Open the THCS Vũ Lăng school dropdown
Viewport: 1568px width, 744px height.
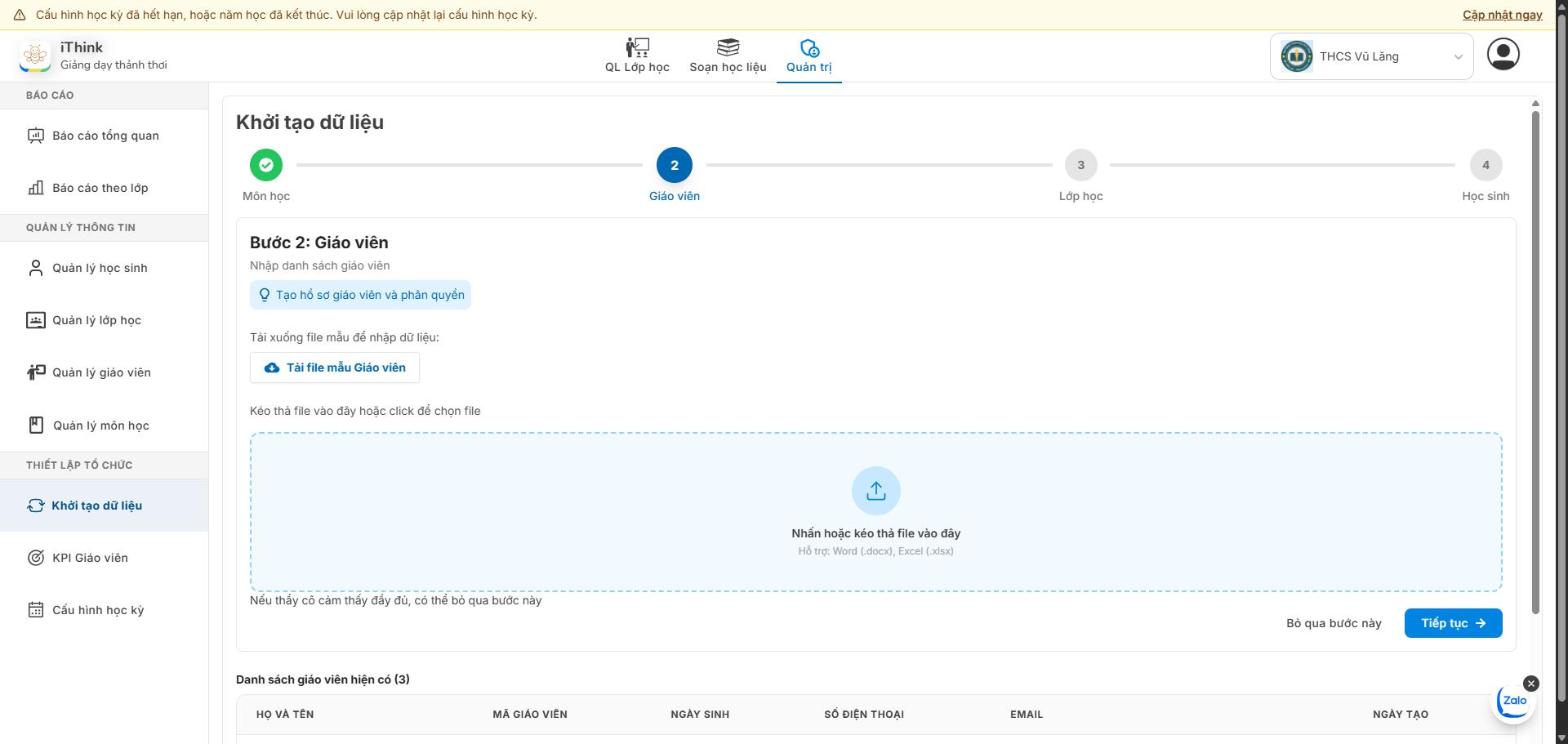pyautogui.click(x=1372, y=56)
